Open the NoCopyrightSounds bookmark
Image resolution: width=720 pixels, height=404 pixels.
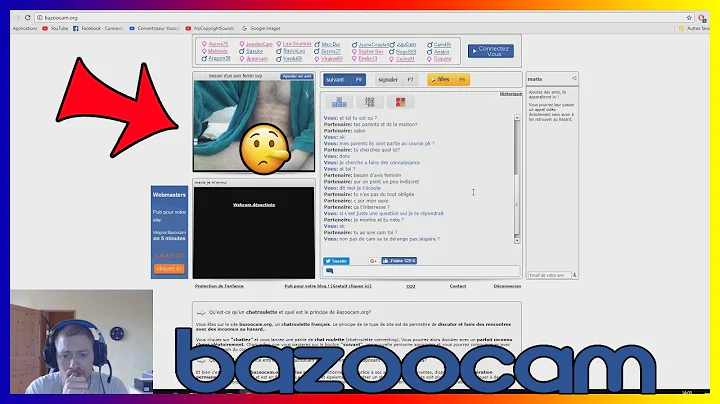click(210, 28)
